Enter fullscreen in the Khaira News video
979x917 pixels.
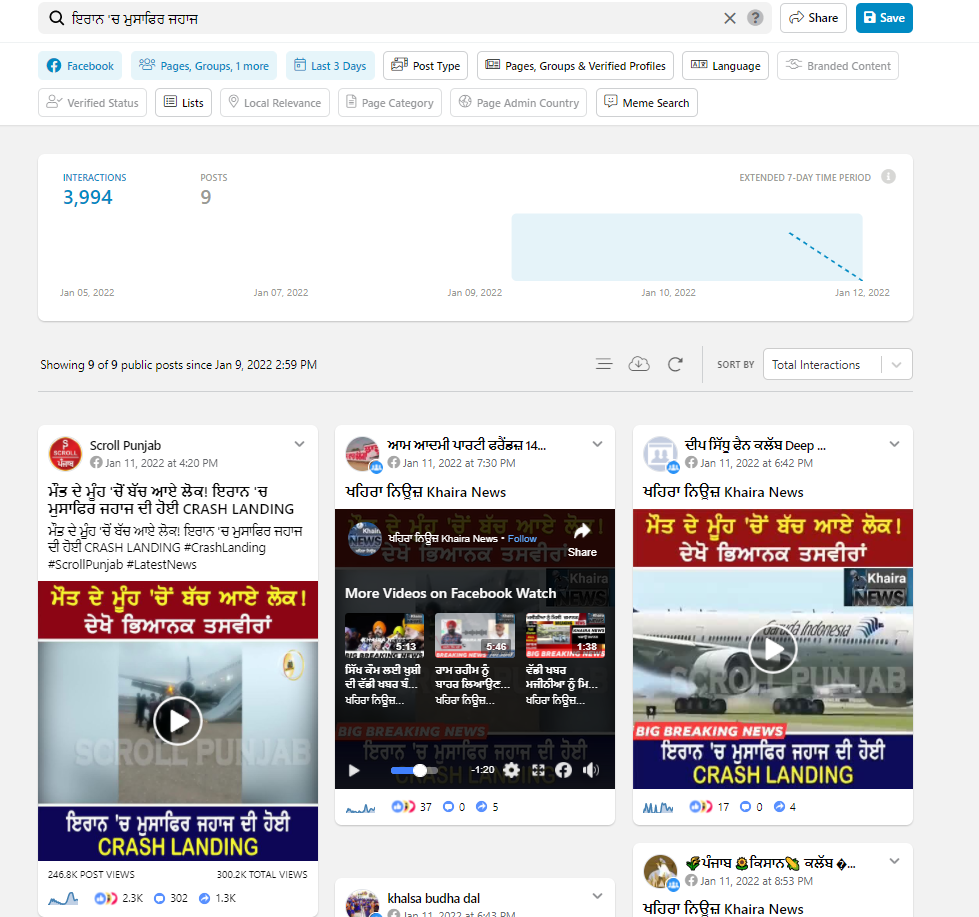click(x=538, y=770)
